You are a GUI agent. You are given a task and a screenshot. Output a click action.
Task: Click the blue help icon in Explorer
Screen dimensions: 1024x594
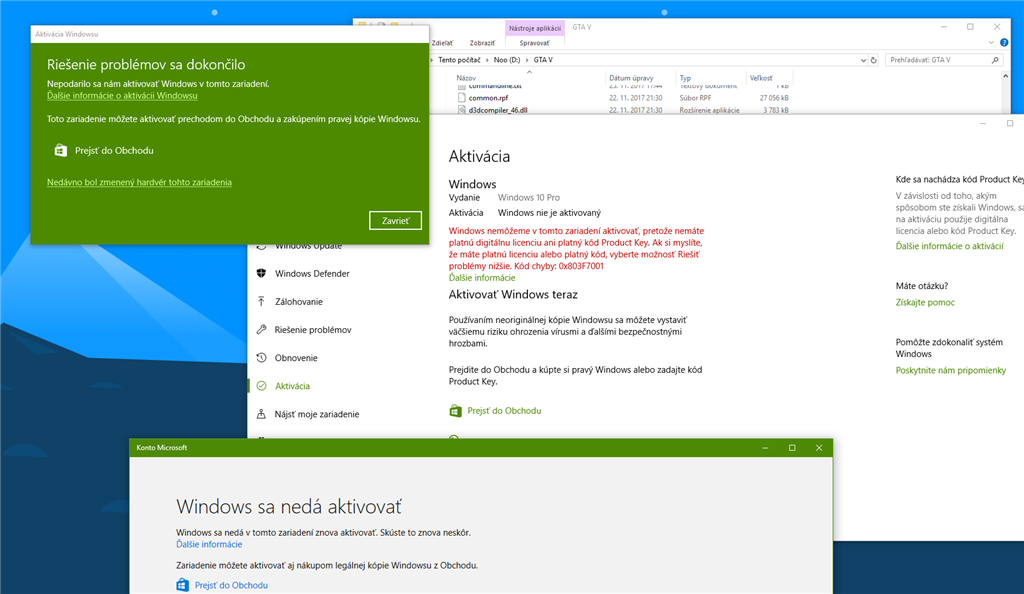point(1004,42)
